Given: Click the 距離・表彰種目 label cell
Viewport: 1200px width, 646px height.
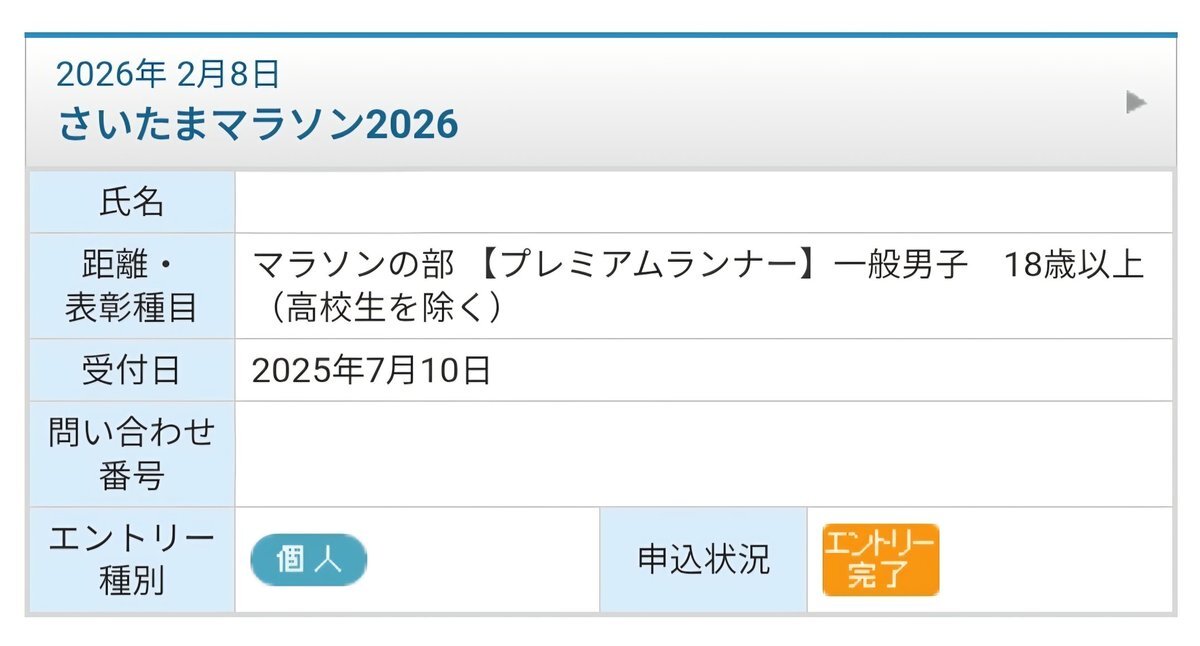Looking at the screenshot, I should [132, 286].
